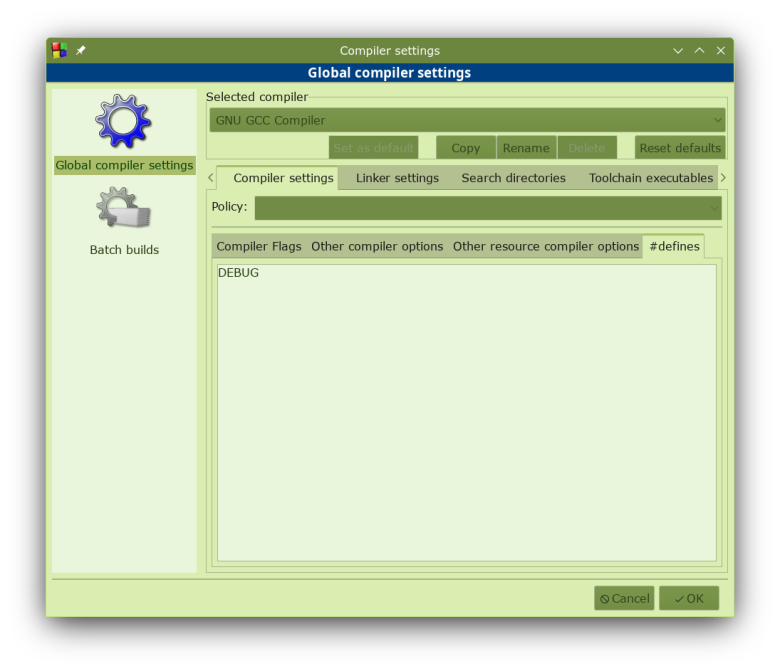Click the Rename compiler button

point(526,148)
